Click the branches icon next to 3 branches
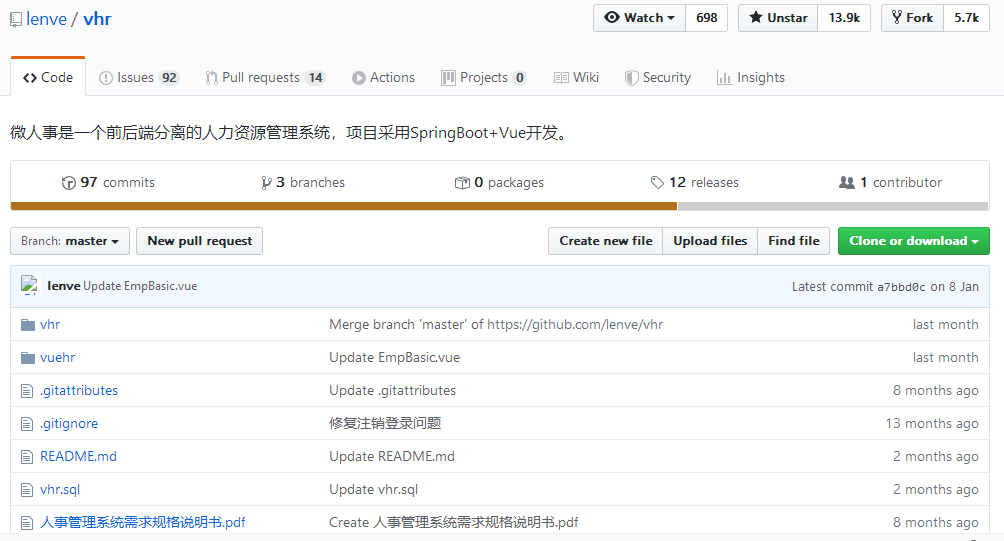 (266, 183)
